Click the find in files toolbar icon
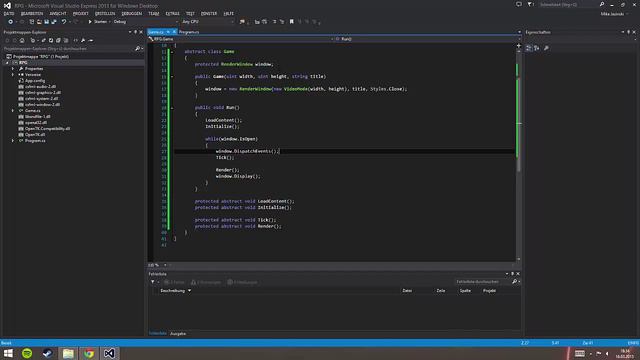 [x=242, y=22]
